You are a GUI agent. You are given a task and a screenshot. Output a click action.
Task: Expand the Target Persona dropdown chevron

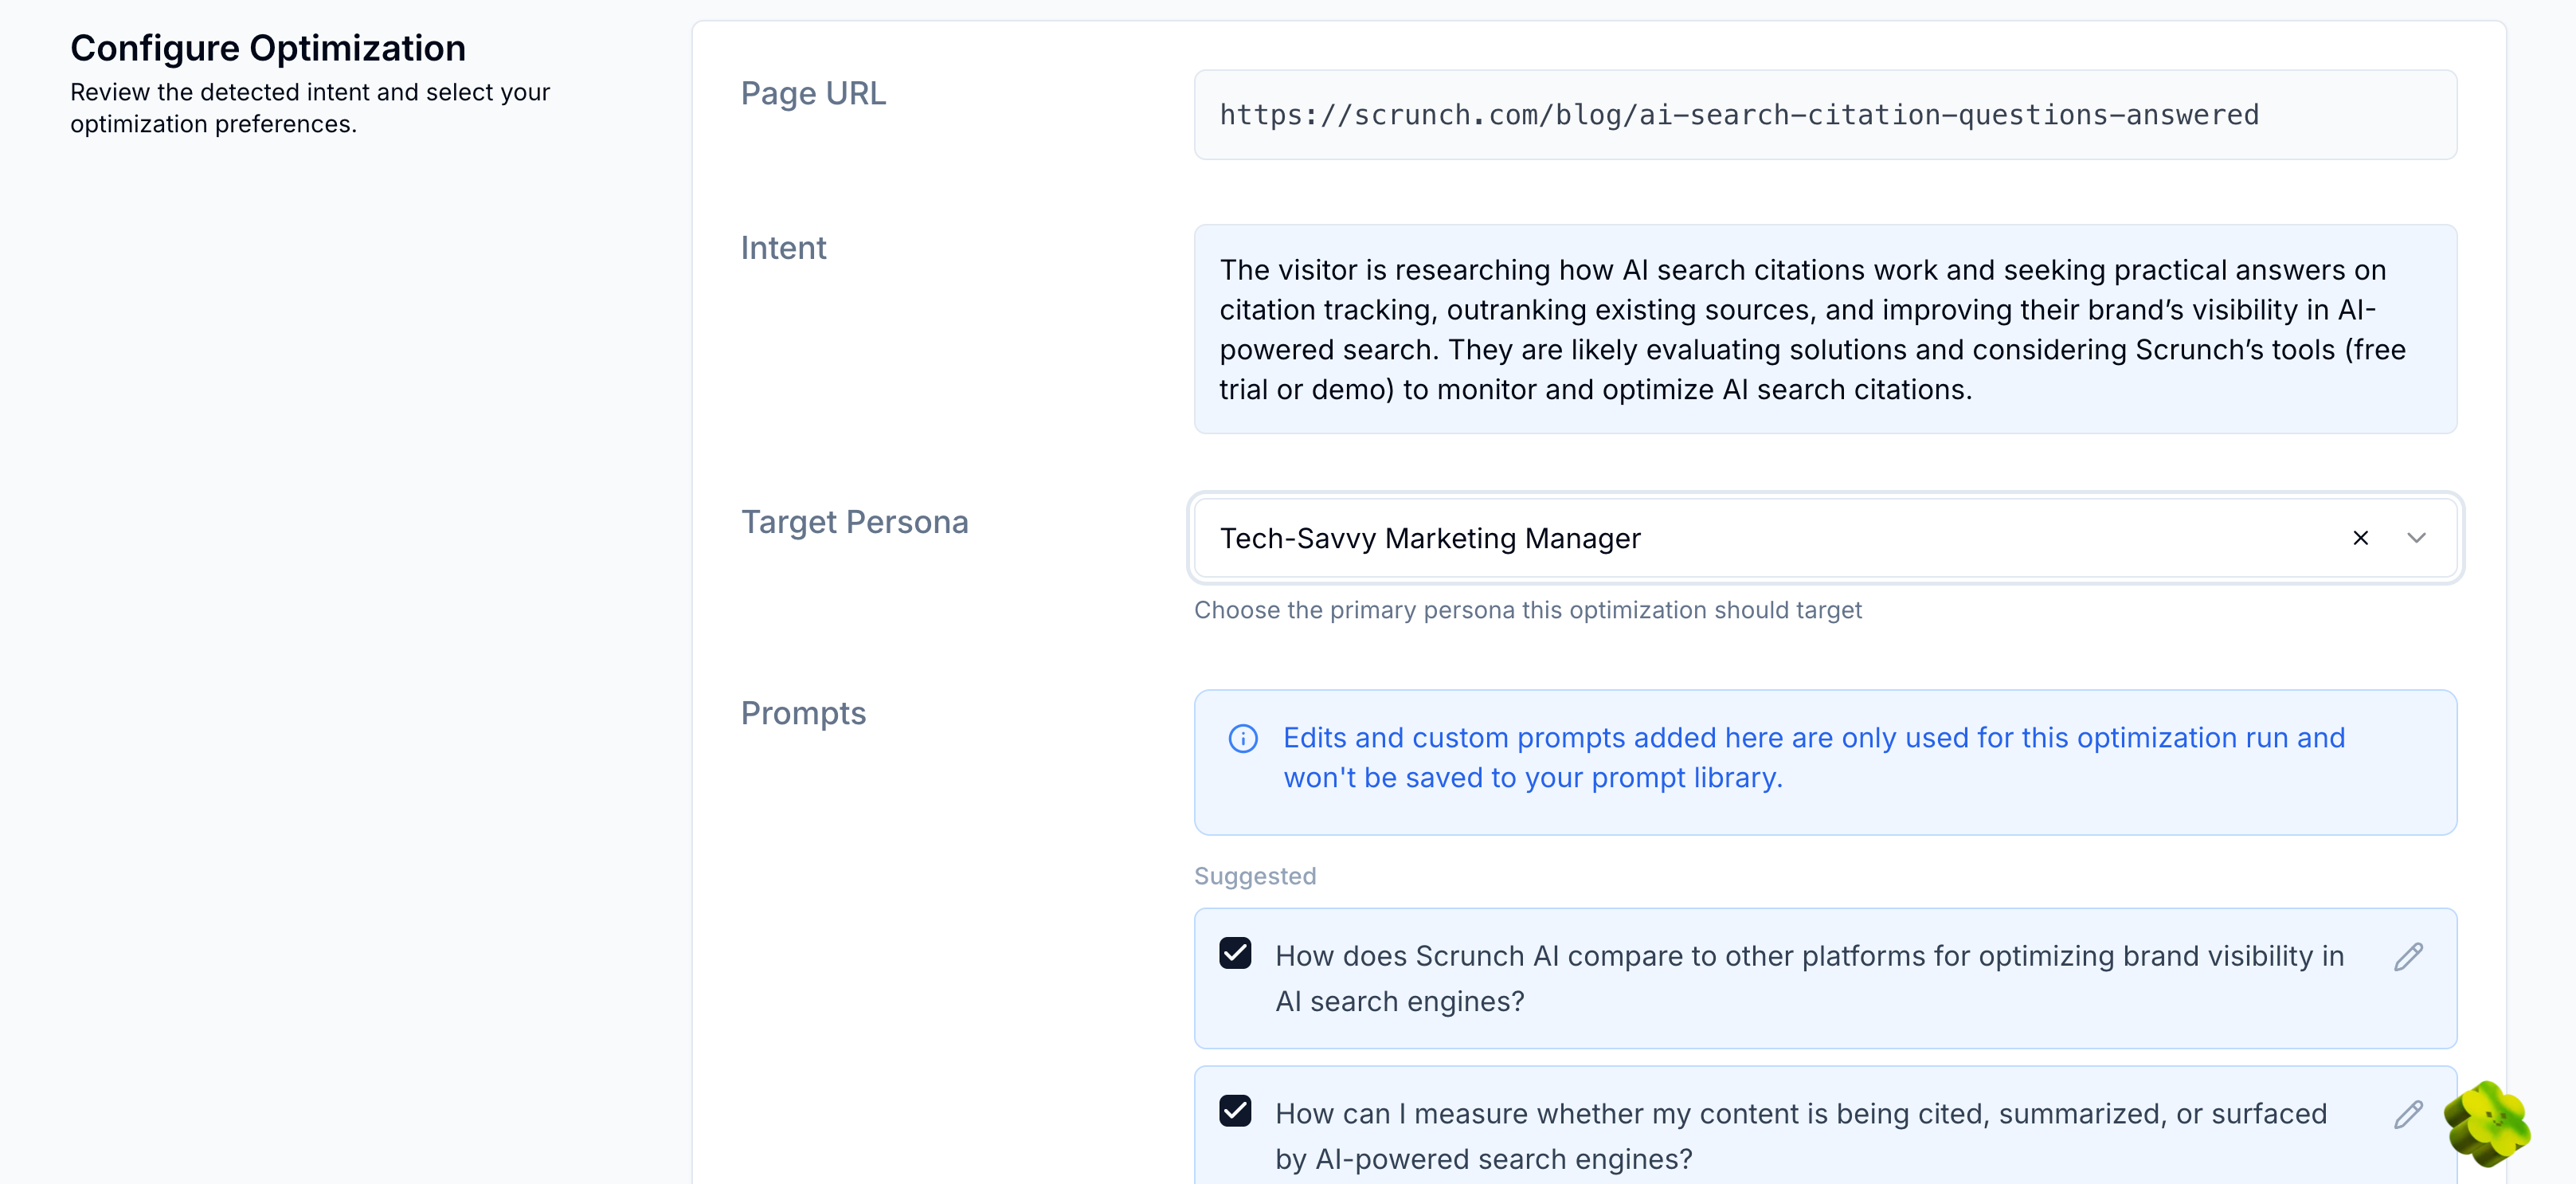[x=2416, y=538]
